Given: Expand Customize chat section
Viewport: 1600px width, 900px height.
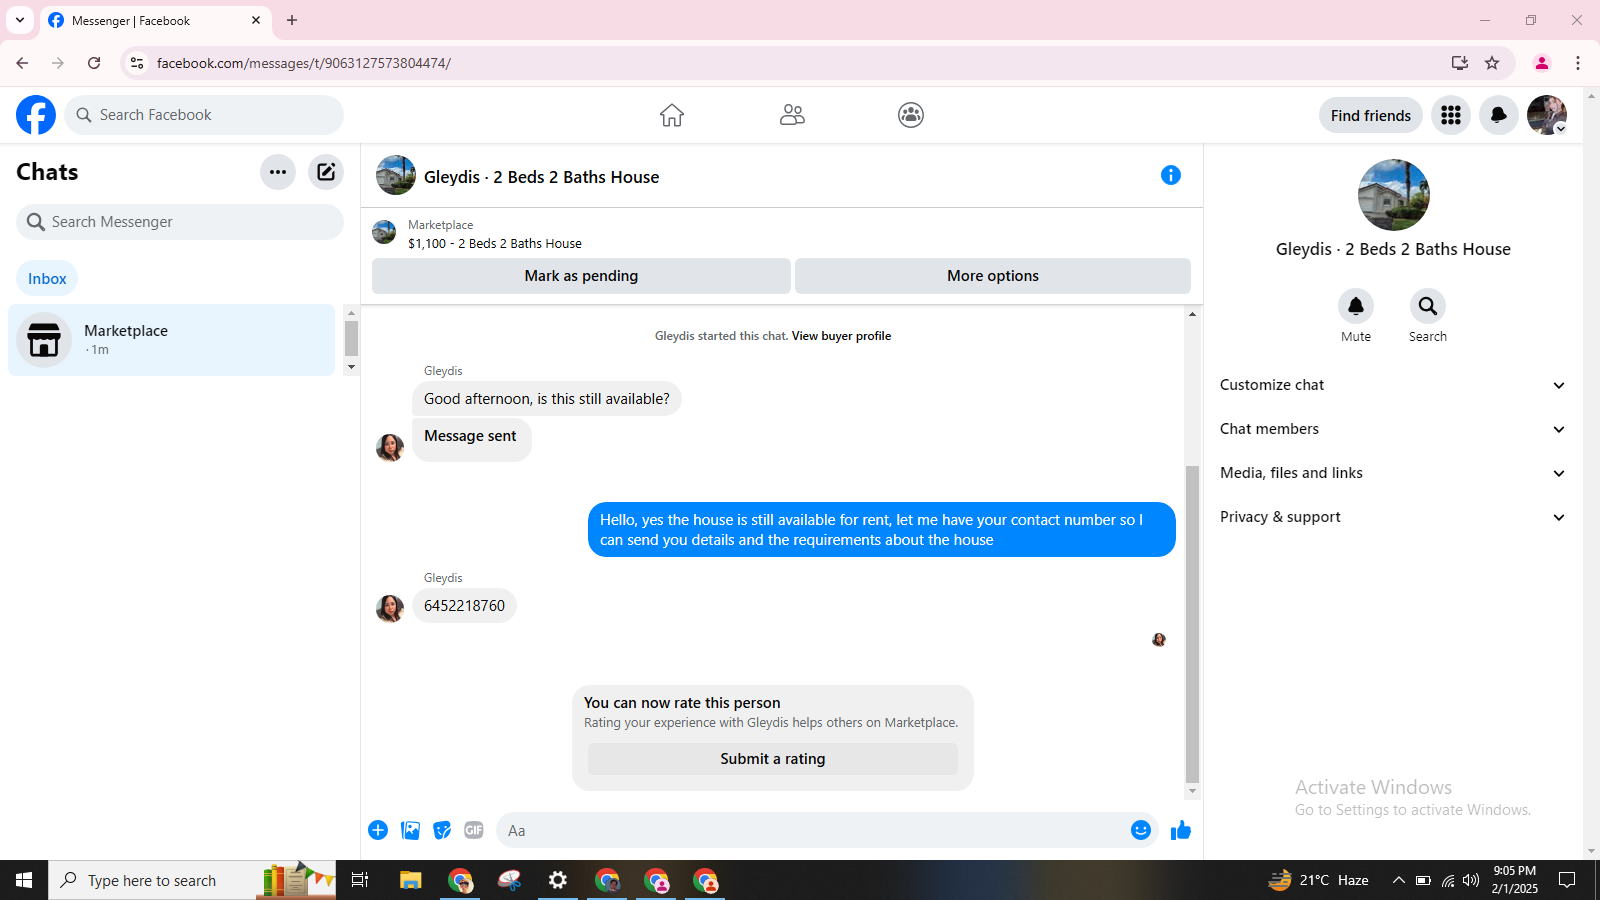Looking at the screenshot, I should (1392, 385).
